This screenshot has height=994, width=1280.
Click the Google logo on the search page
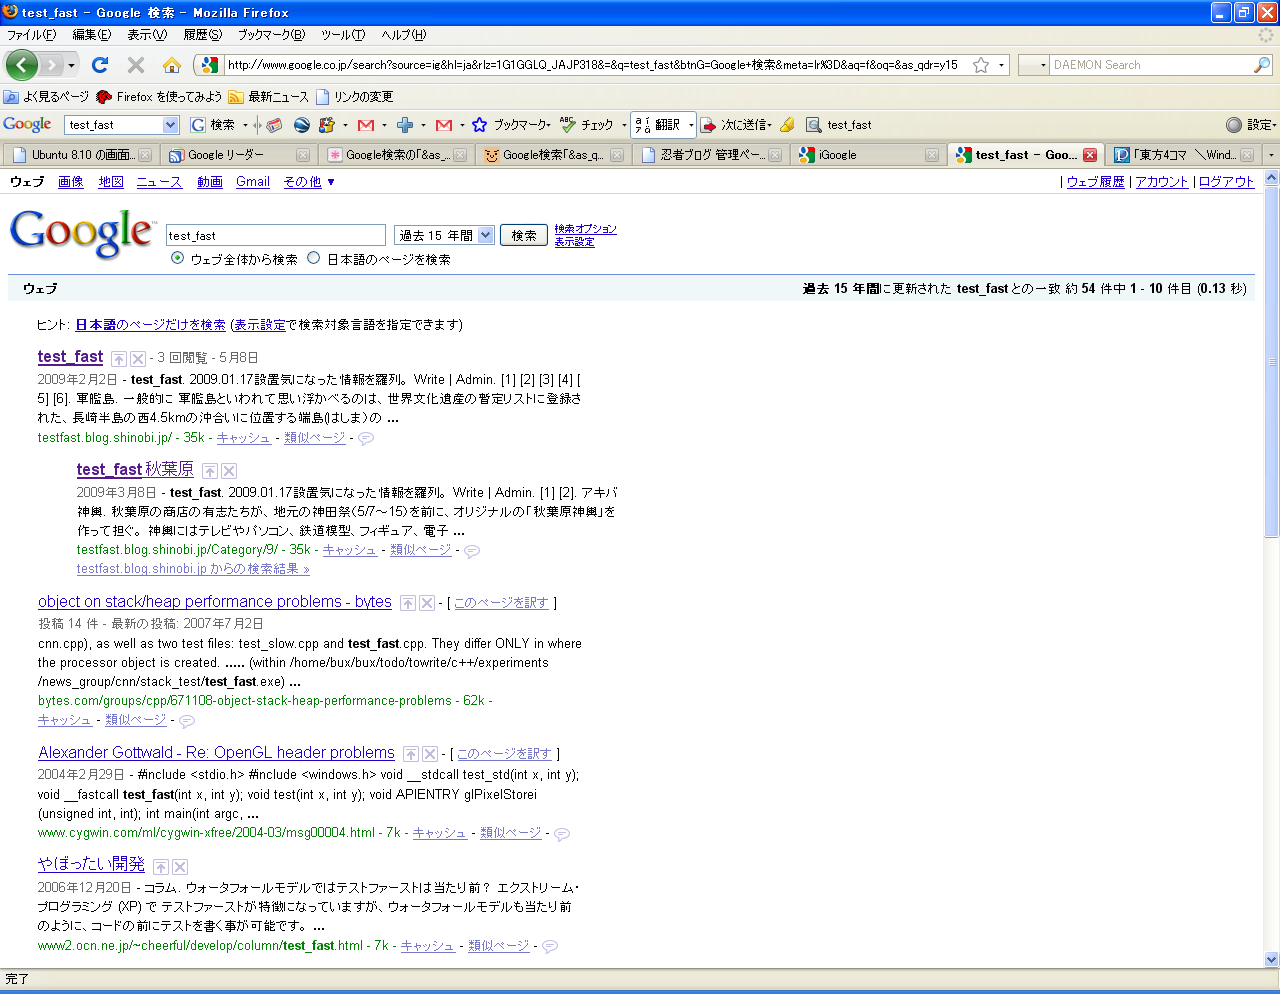pyautogui.click(x=82, y=234)
